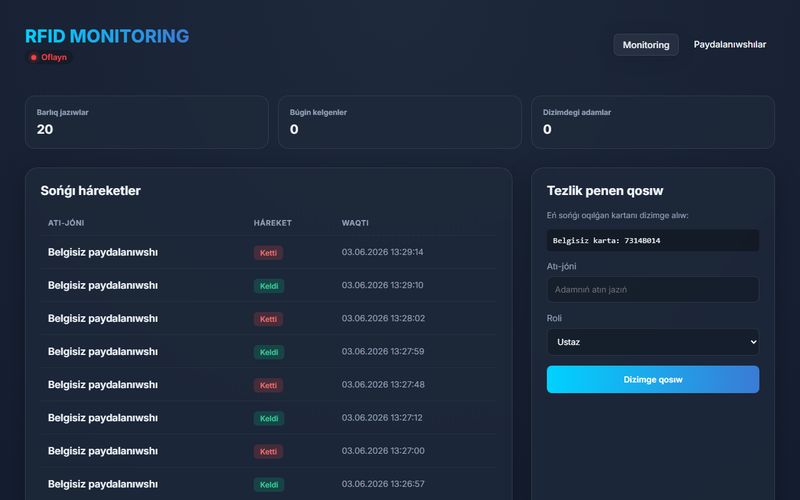Click Keldi badge in the 13:26:57 row

tap(269, 485)
